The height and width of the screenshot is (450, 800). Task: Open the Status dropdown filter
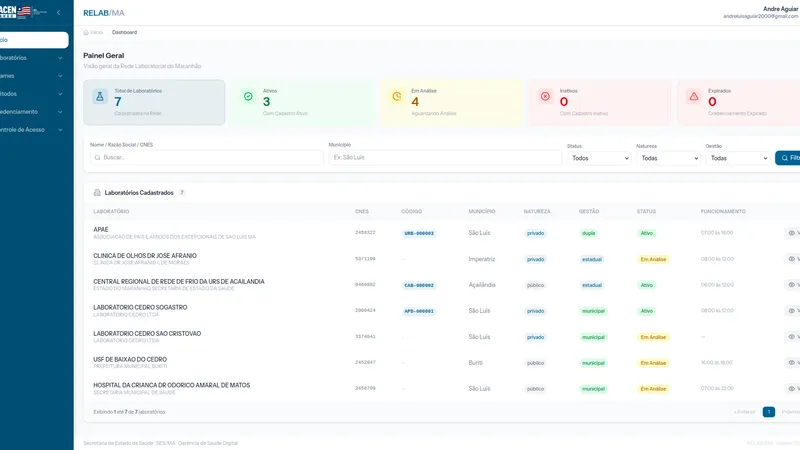pos(599,158)
